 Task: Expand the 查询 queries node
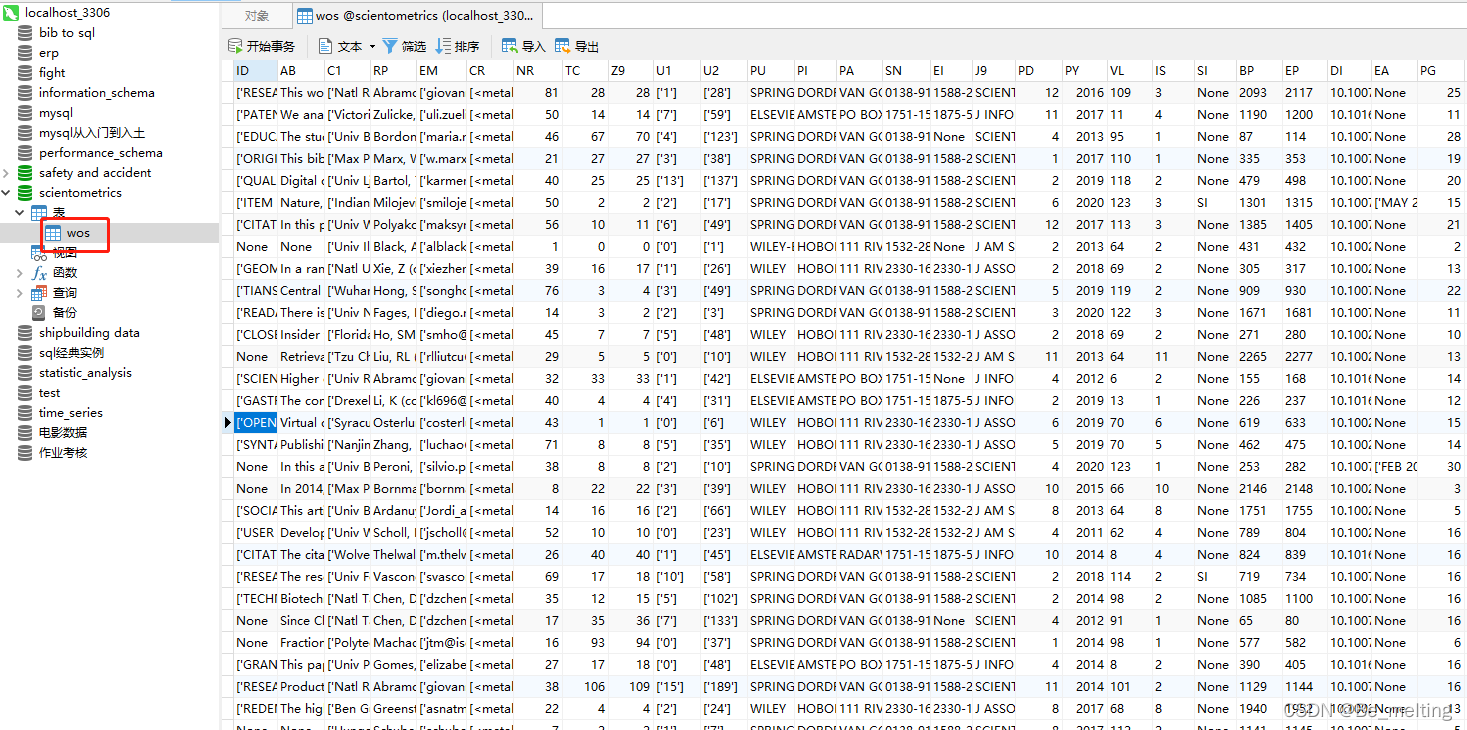pos(21,293)
